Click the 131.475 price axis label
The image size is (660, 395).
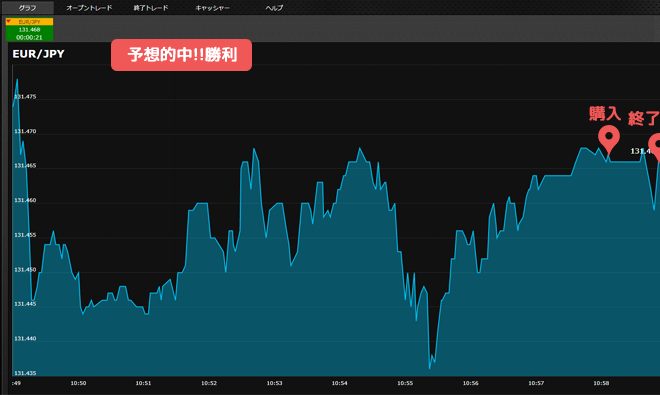coord(25,96)
